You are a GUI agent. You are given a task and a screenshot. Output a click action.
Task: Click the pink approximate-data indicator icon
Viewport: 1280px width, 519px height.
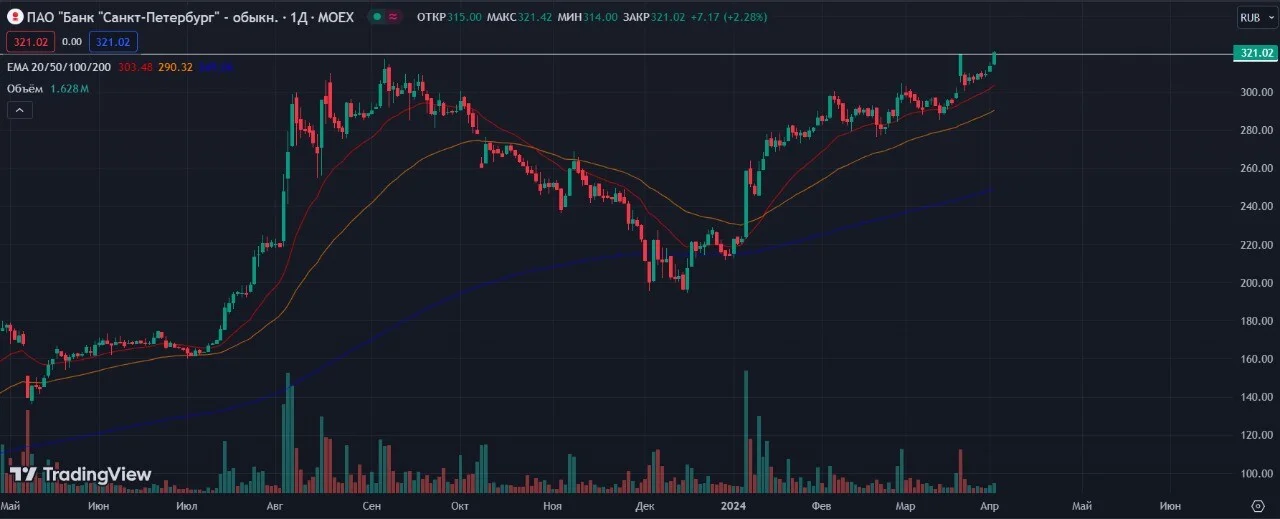(x=395, y=17)
